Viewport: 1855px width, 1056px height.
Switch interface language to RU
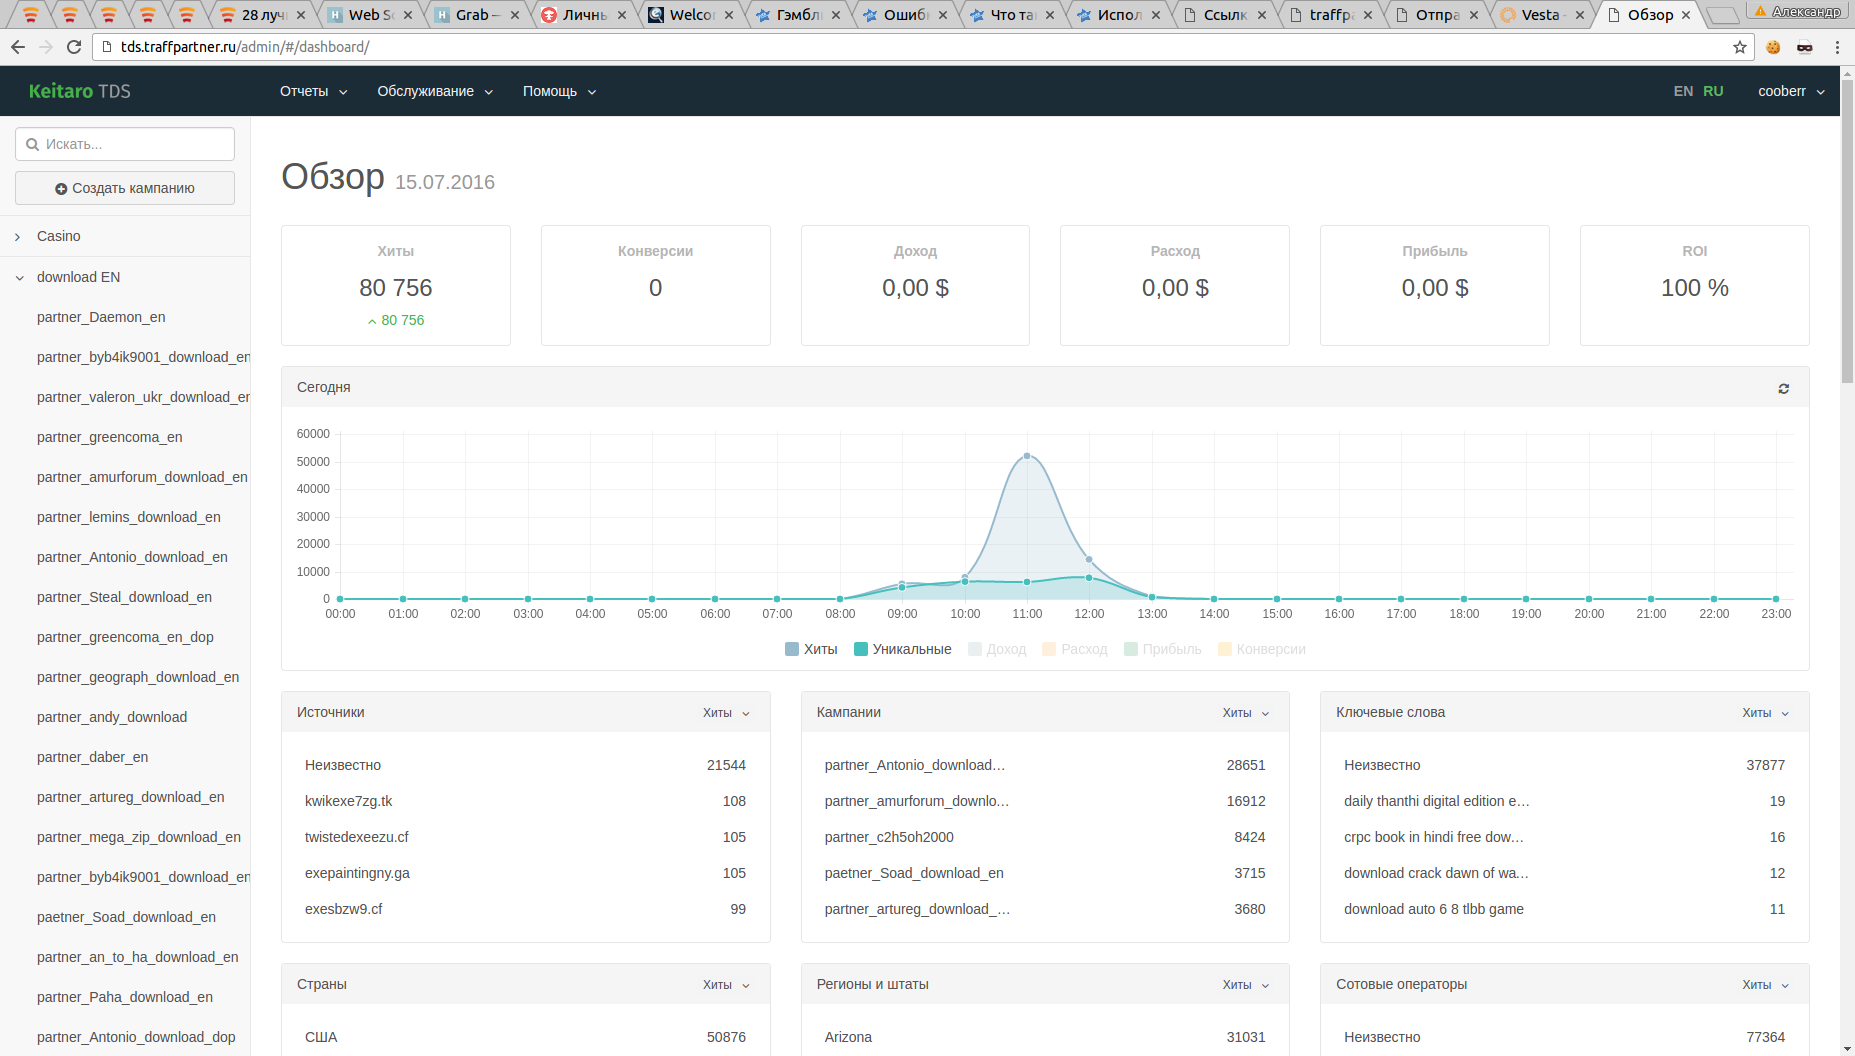click(x=1713, y=91)
